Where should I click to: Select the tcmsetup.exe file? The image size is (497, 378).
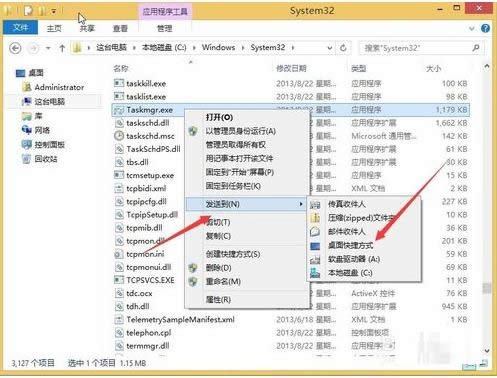coord(150,175)
